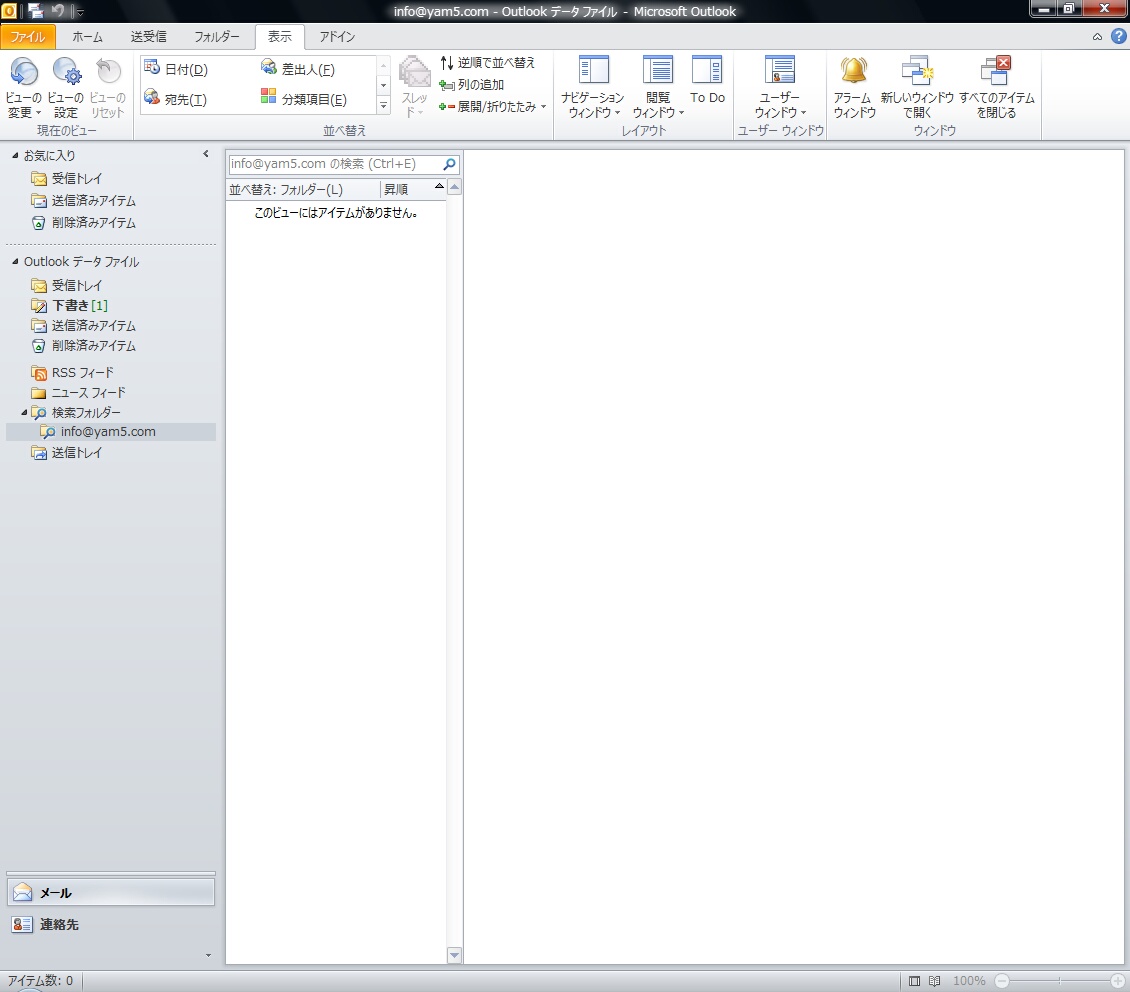Select the 表示 tab

280,37
